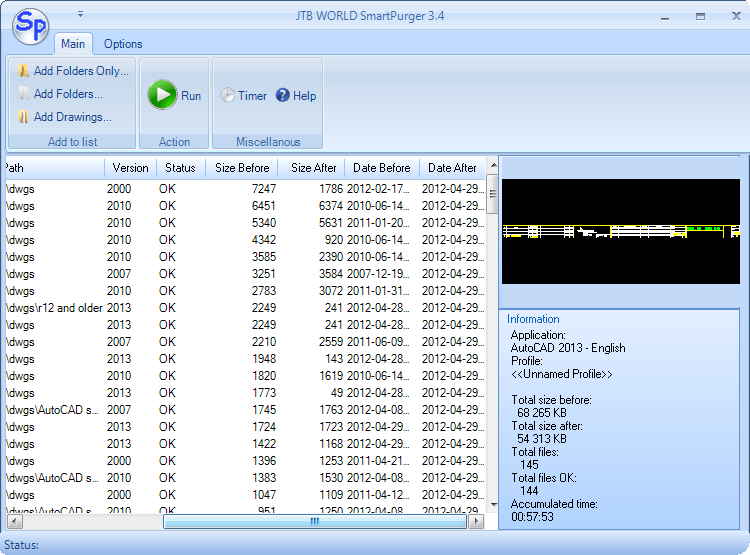Click Size After value 49
Image resolution: width=750 pixels, height=555 pixels.
[x=337, y=393]
